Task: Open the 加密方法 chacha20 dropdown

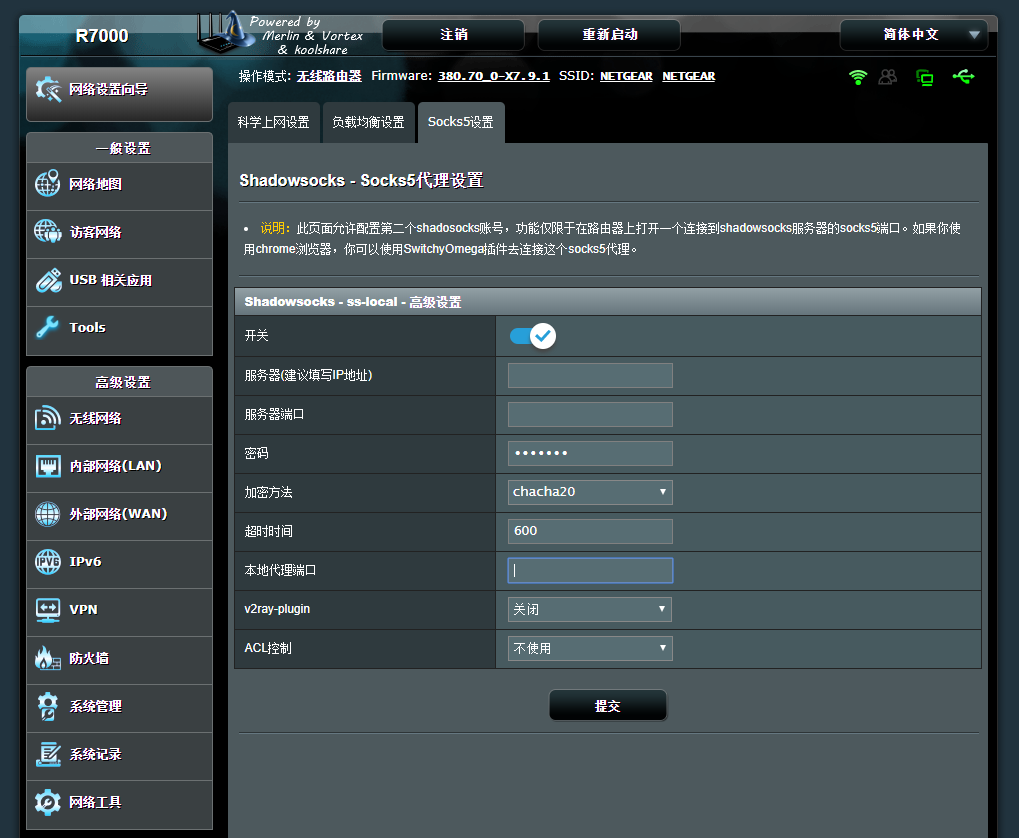Action: (590, 492)
